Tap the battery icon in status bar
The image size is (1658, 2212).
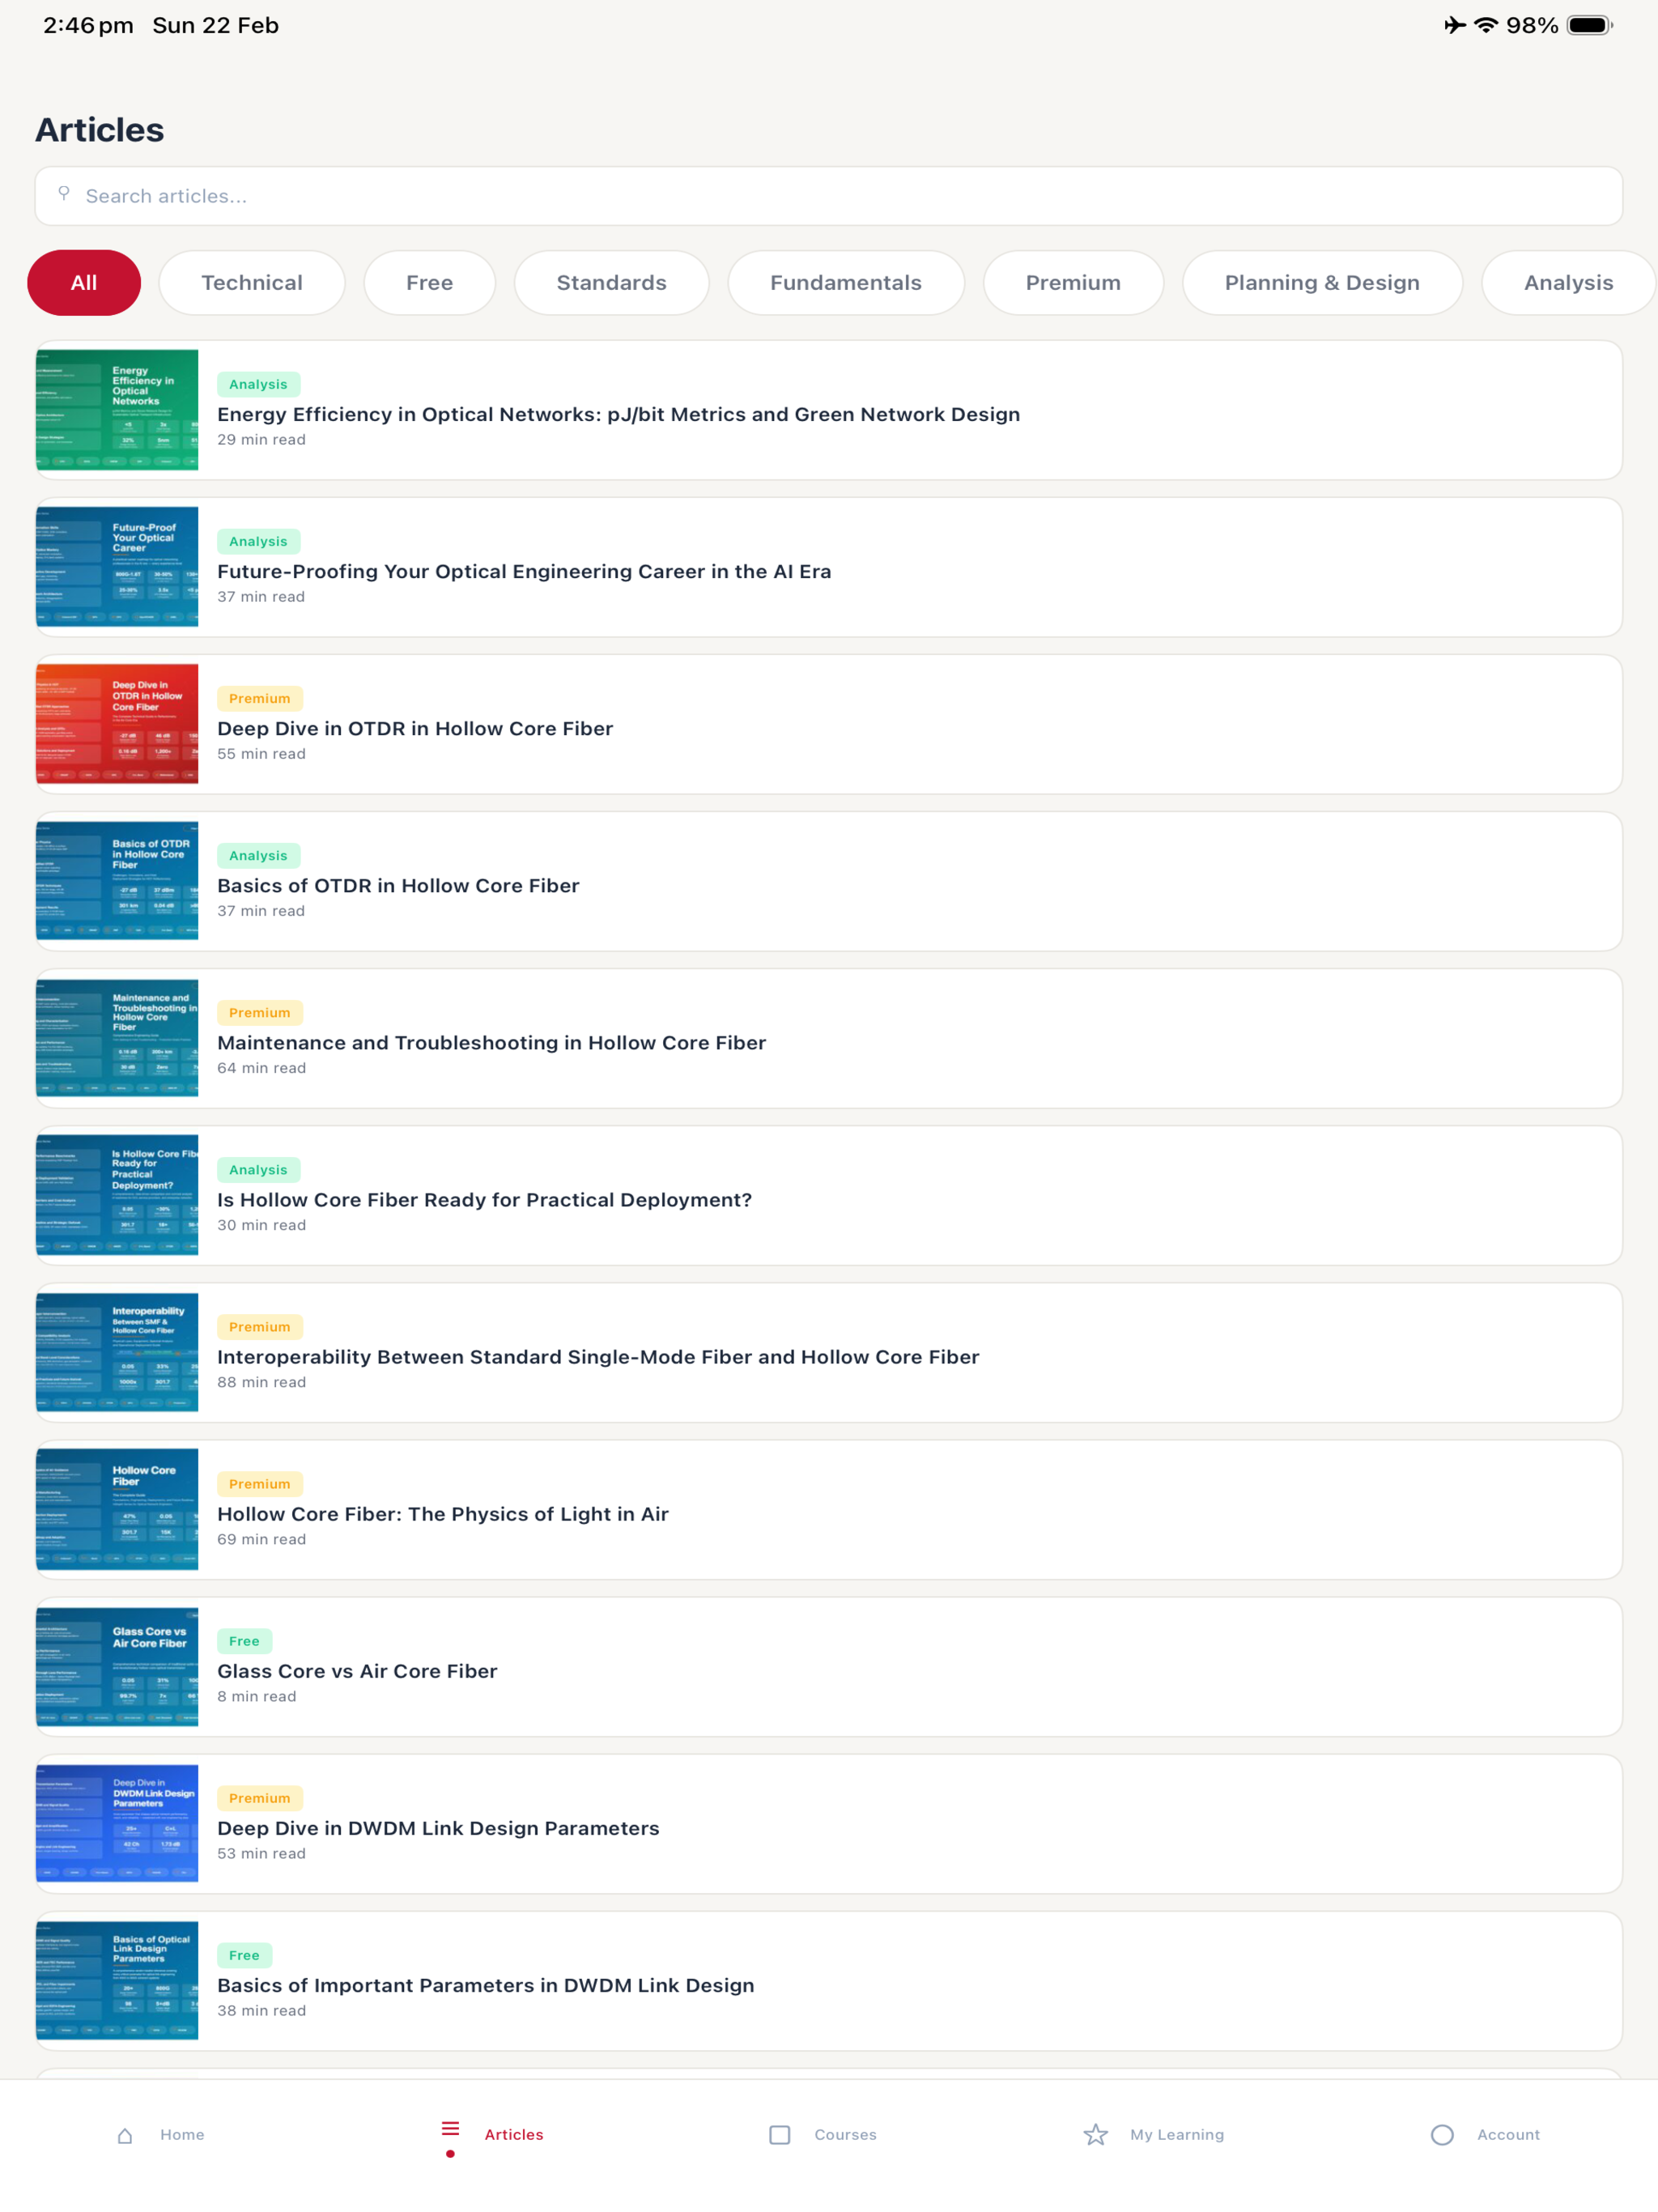click(1590, 25)
